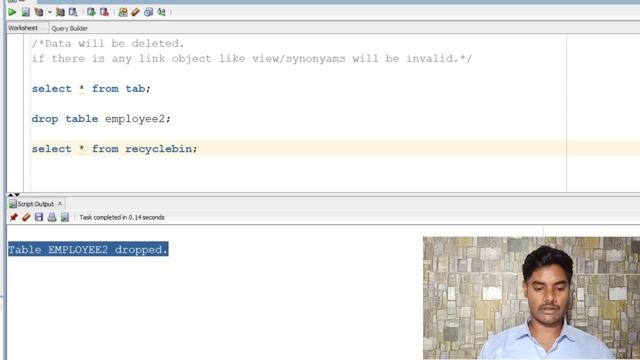This screenshot has height=360, width=640.
Task: Print the script output
Action: [x=52, y=217]
